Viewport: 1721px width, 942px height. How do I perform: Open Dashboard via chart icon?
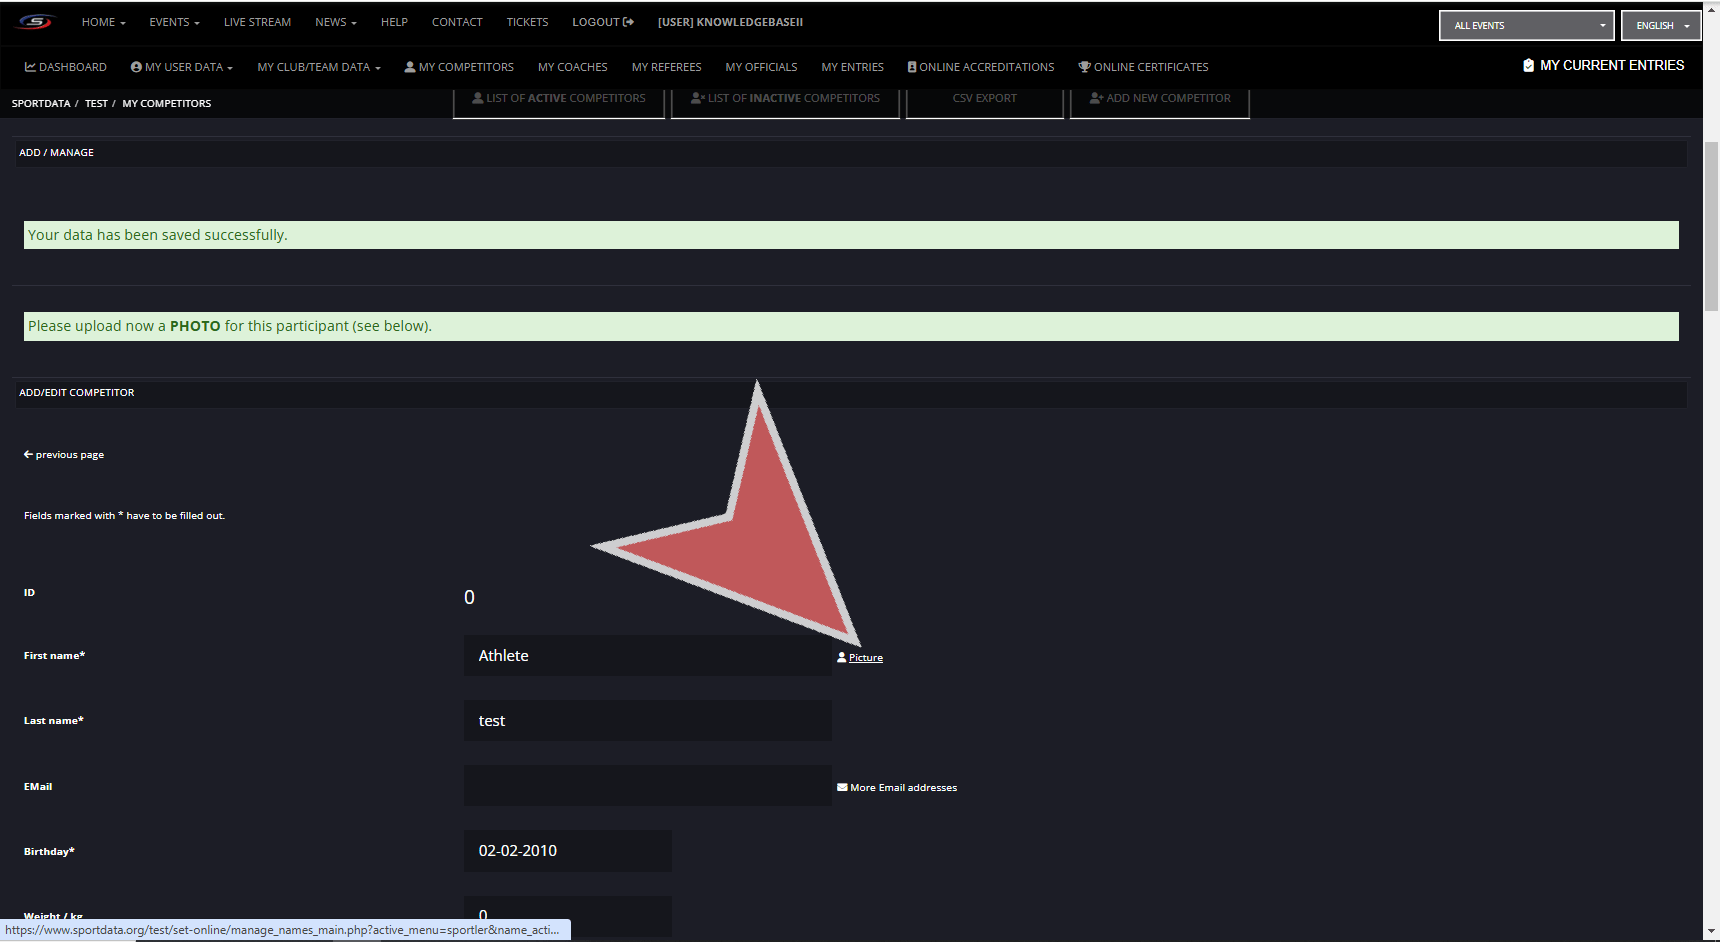coord(30,67)
